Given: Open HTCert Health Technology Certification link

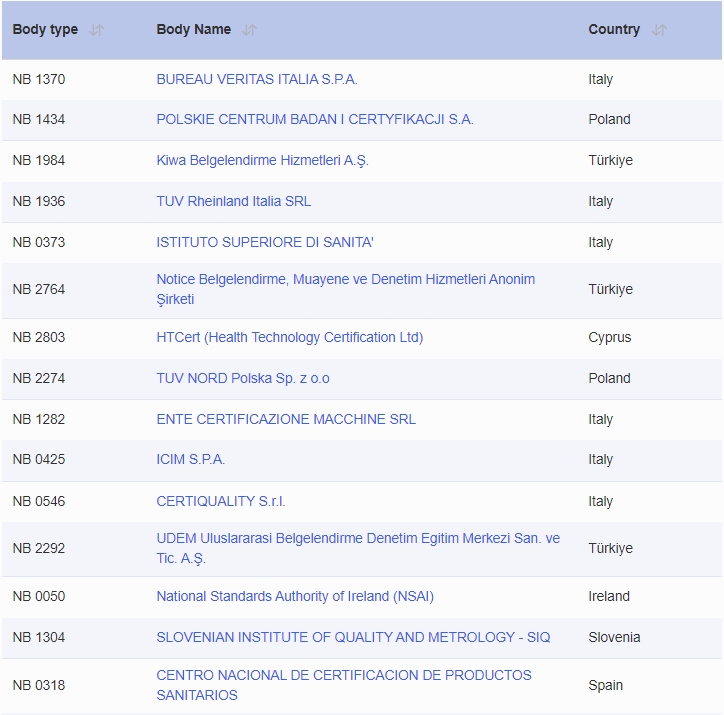Looking at the screenshot, I should pos(290,337).
